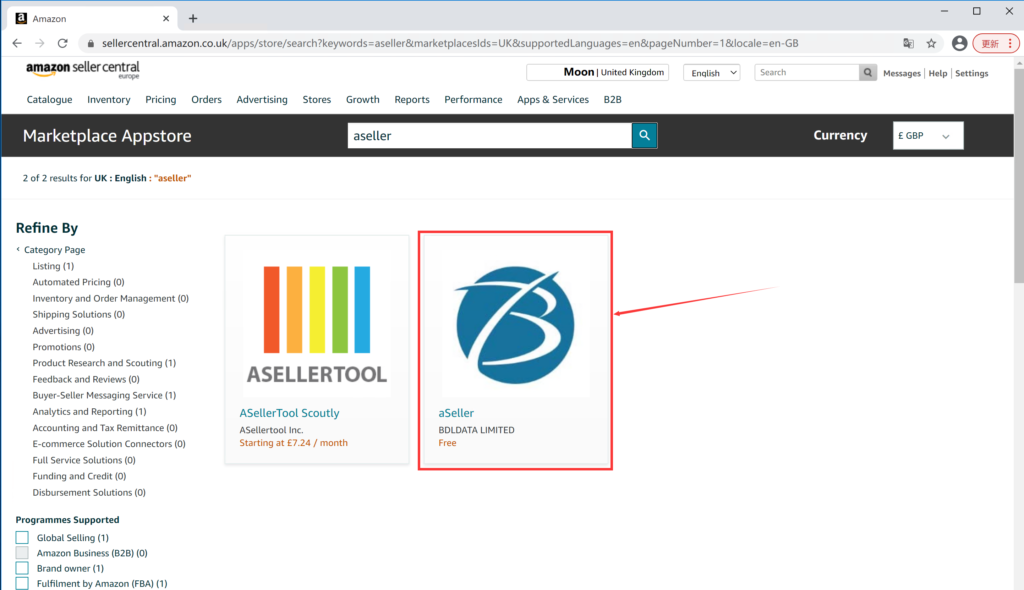Open the B2B menu
Viewport: 1024px width, 590px height.
tap(613, 99)
